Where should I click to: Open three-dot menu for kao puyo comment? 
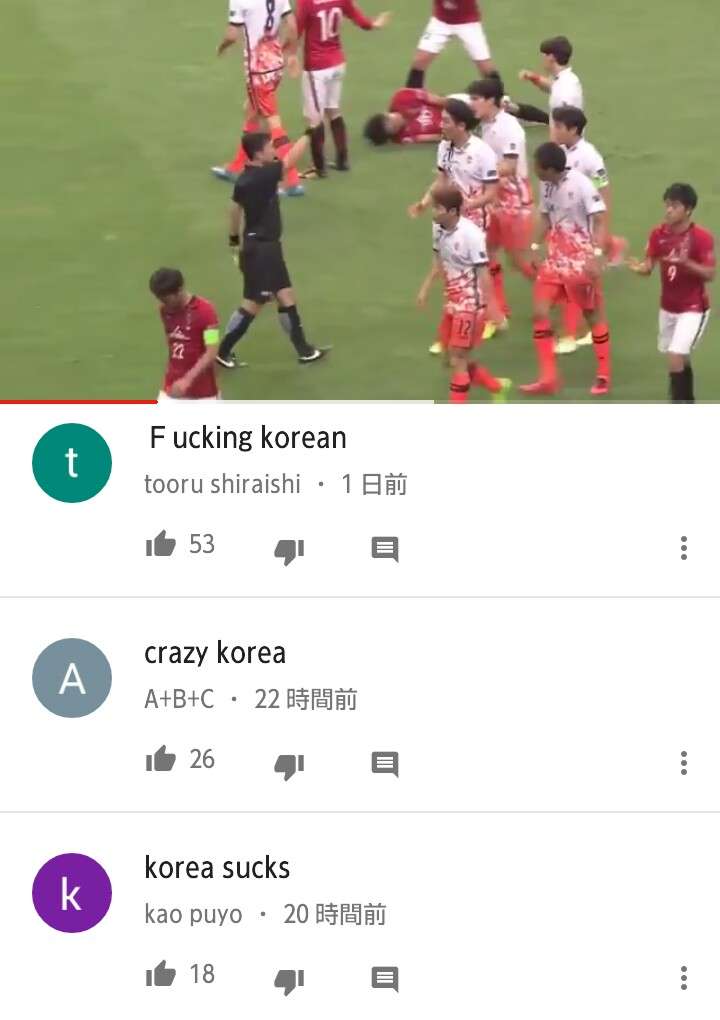684,978
